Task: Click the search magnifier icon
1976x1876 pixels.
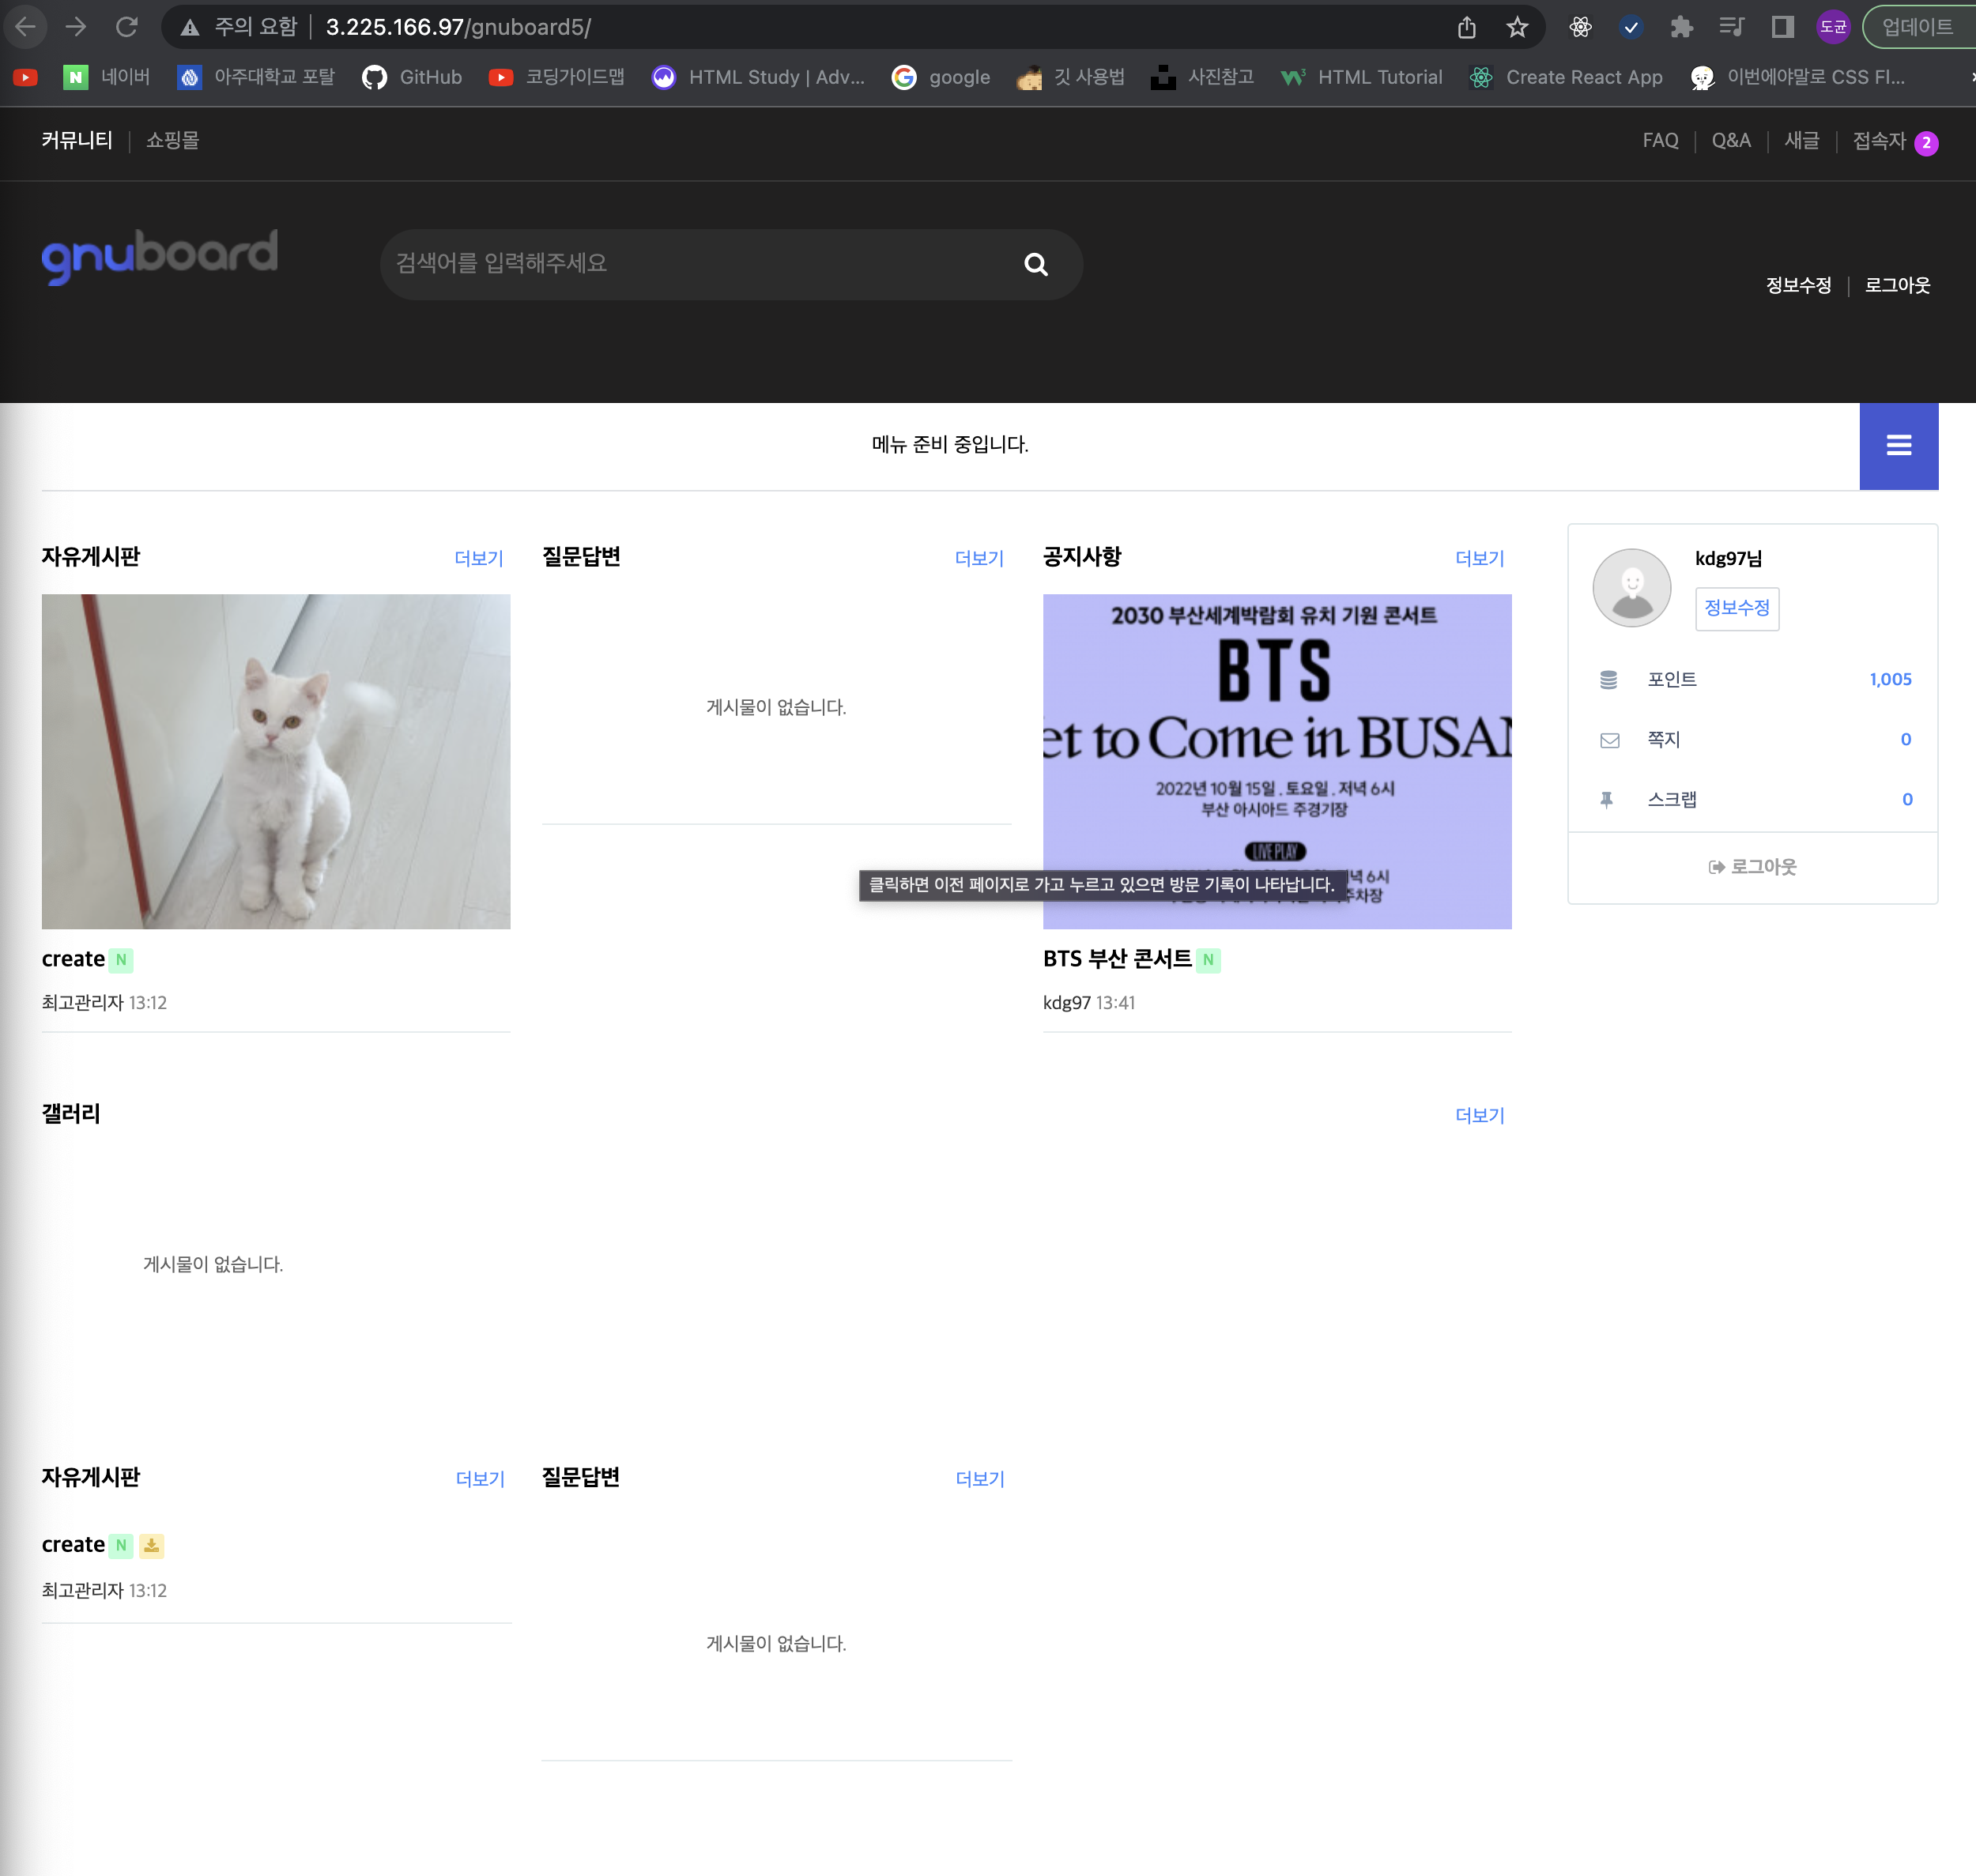Action: [1036, 264]
